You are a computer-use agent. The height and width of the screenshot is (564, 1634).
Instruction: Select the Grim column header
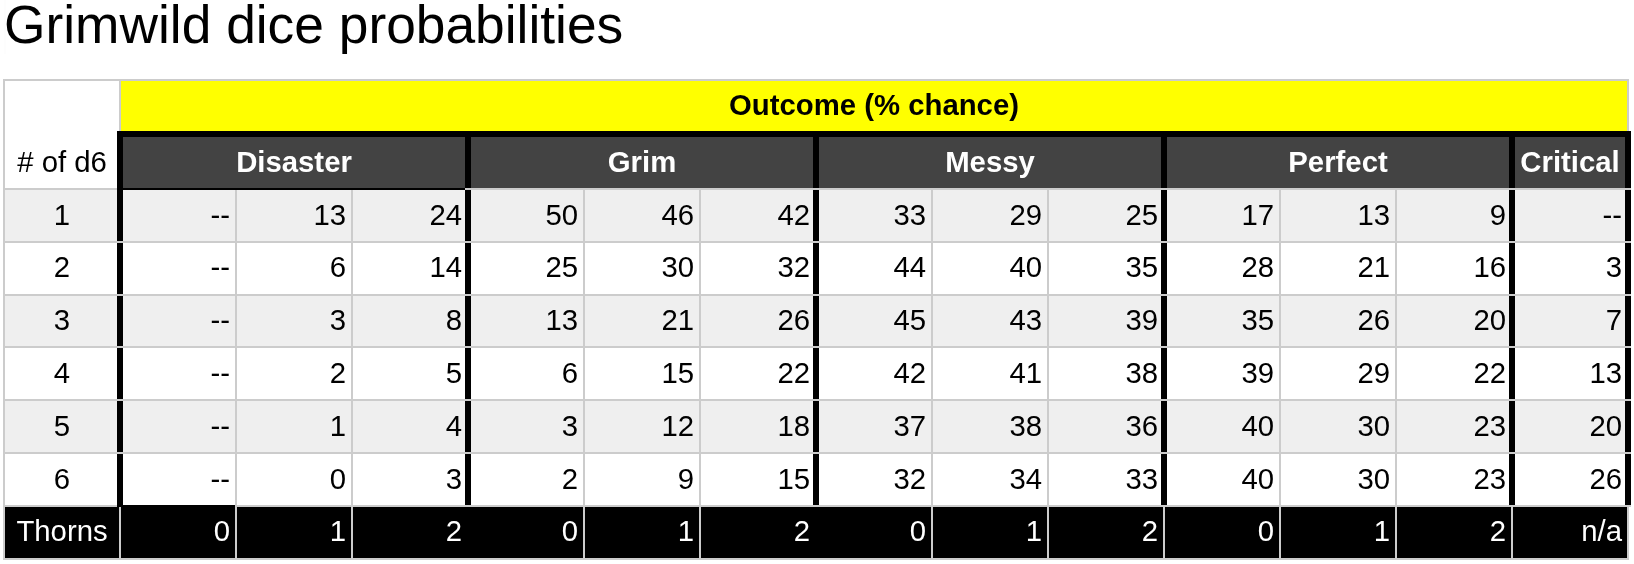tap(641, 162)
